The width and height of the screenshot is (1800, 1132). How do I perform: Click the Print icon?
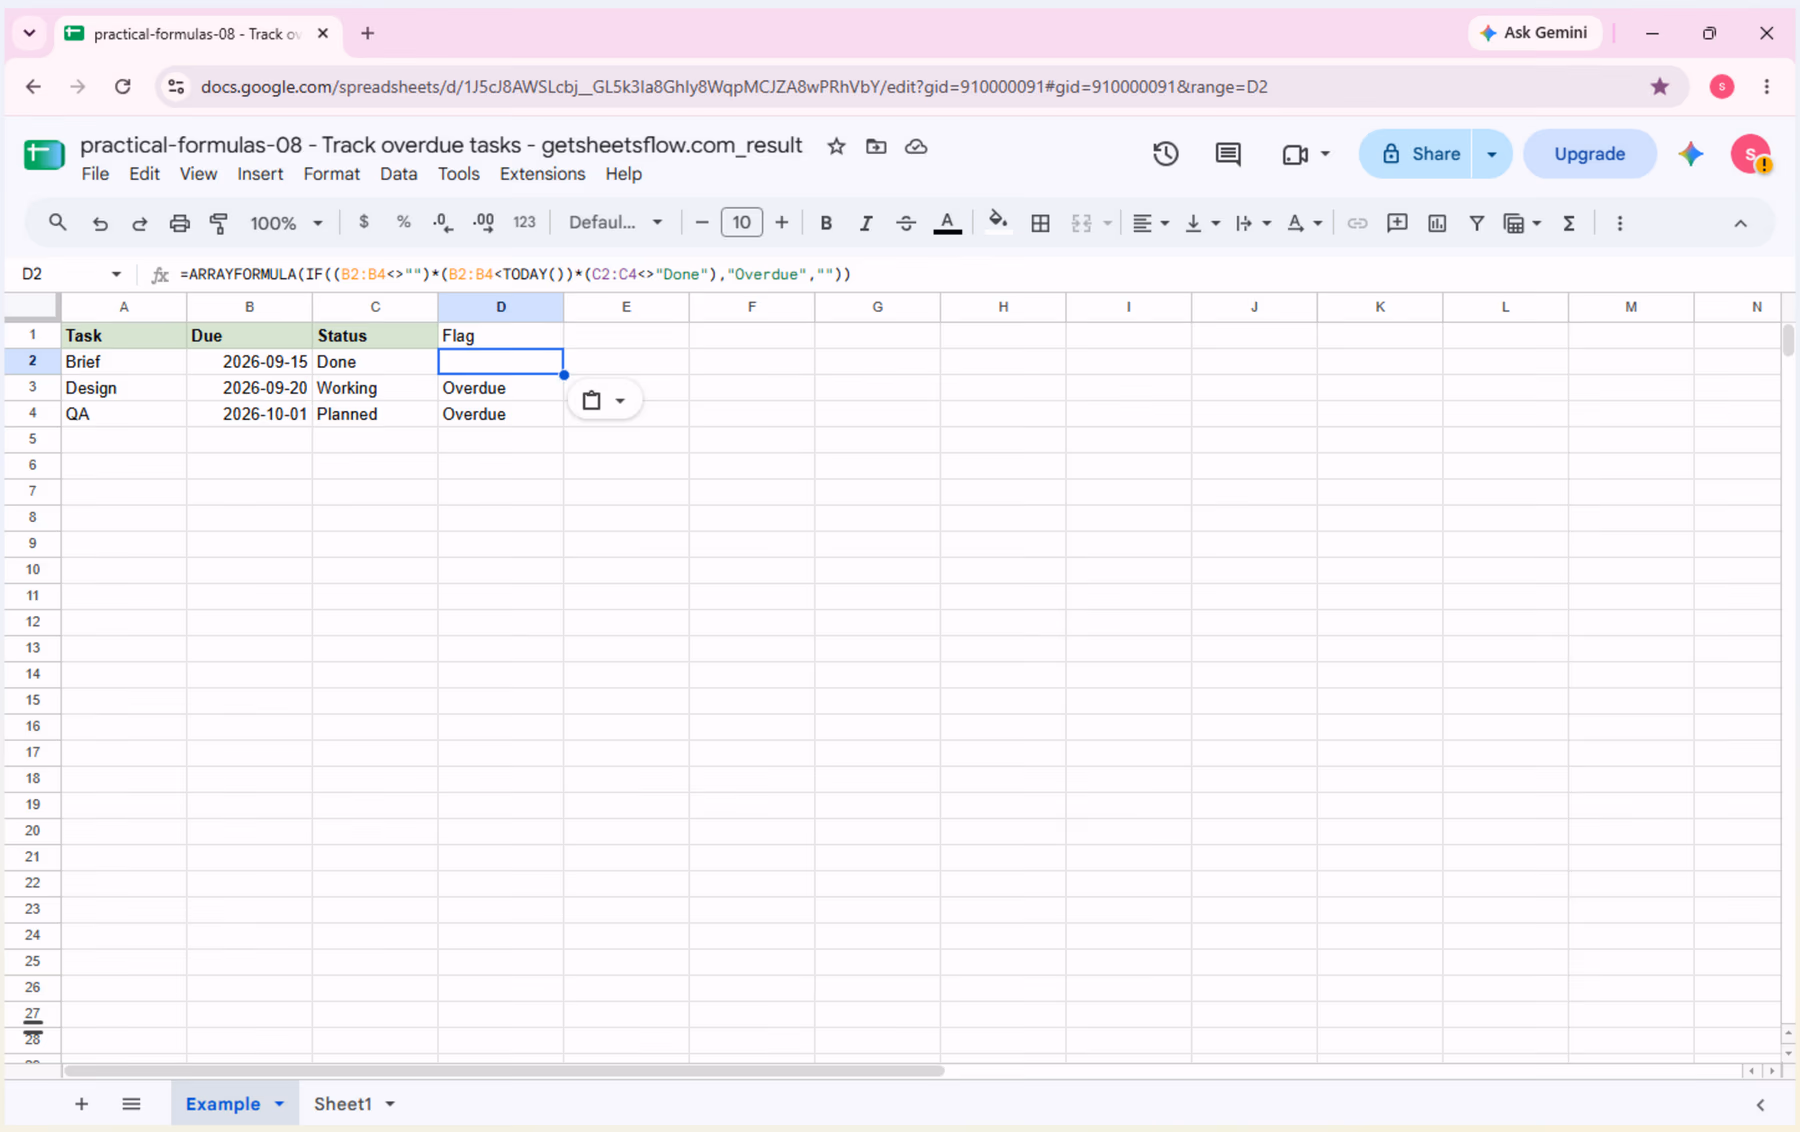click(179, 223)
